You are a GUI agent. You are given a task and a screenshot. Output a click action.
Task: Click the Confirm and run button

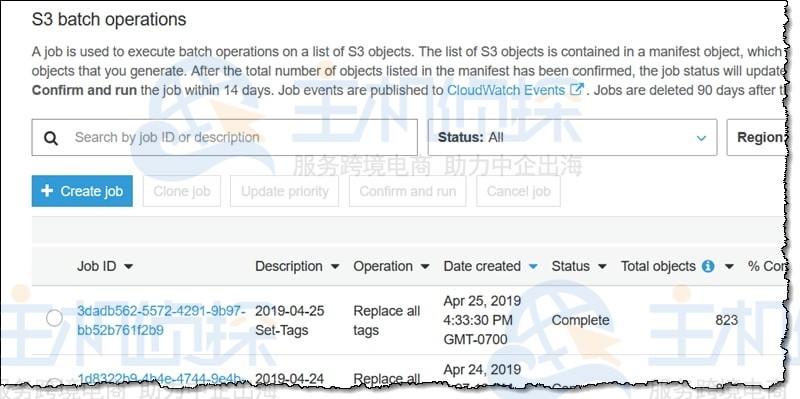tap(408, 191)
